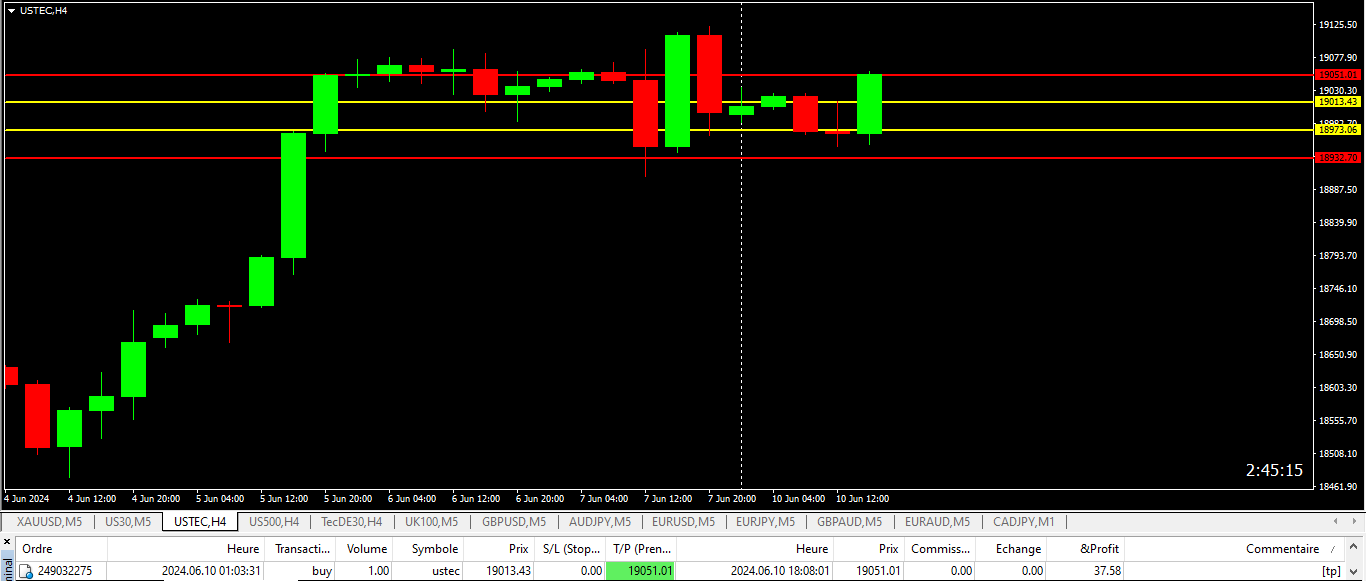The image size is (1366, 581).
Task: Click the Symbole column header
Action: tap(434, 549)
